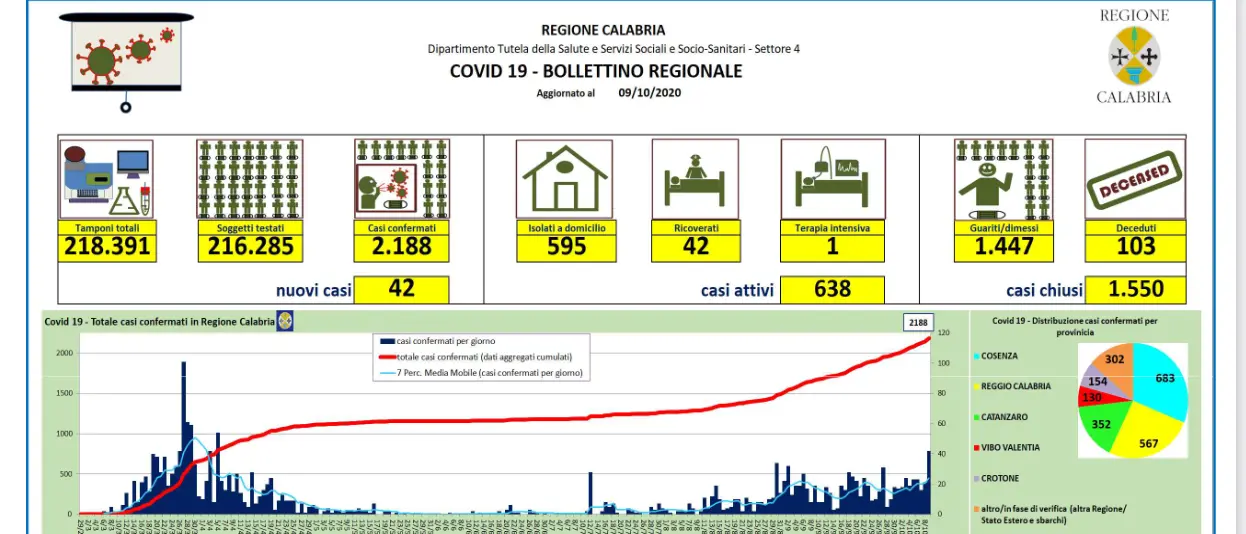Screen dimensions: 1246x534
Task: Select the casi confermati per giorno legend entry
Action: pos(437,342)
